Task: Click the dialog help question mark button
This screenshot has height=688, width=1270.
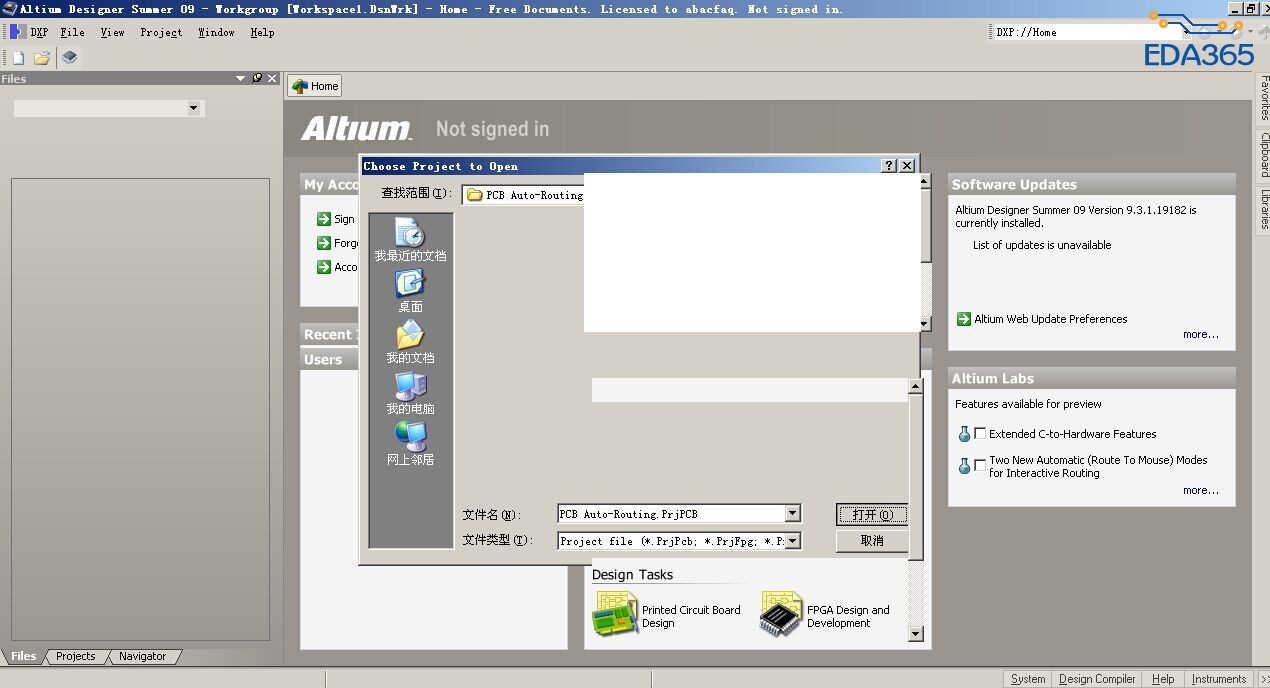Action: pyautogui.click(x=889, y=166)
